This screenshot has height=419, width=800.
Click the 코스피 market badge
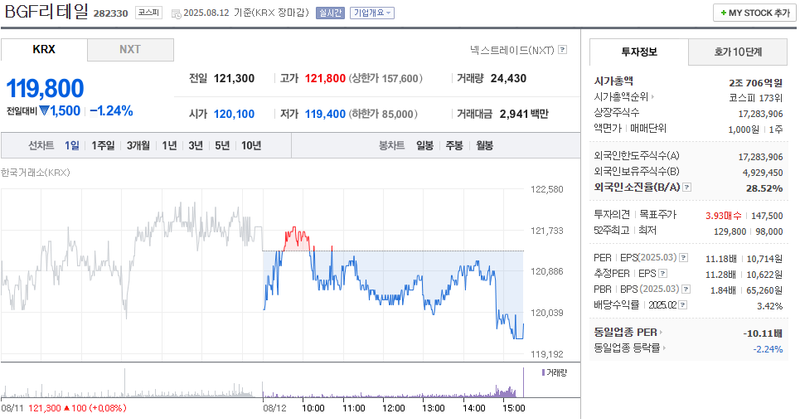tap(148, 13)
